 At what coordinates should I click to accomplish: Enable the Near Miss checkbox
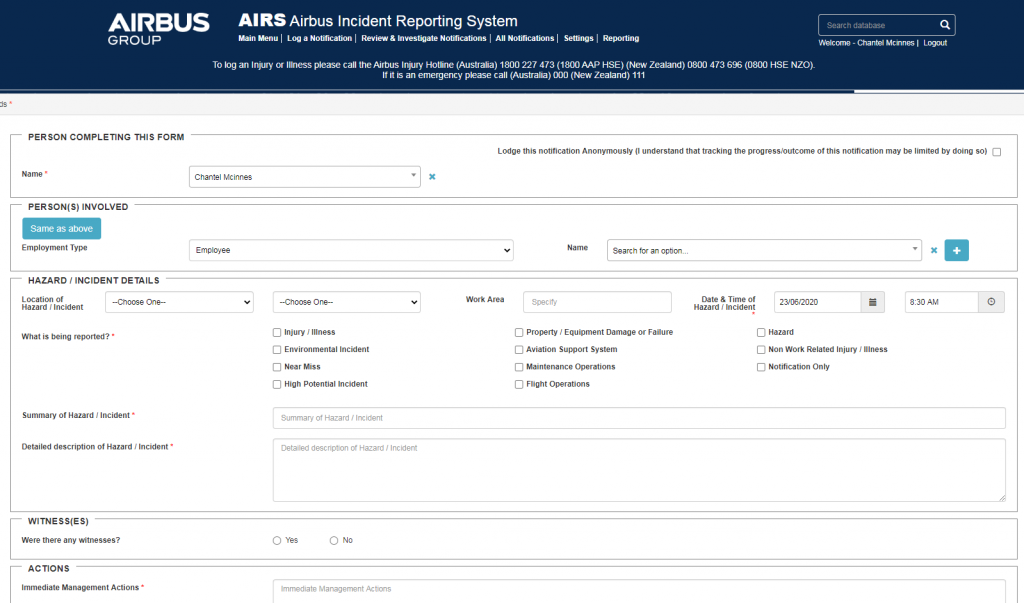pyautogui.click(x=277, y=367)
